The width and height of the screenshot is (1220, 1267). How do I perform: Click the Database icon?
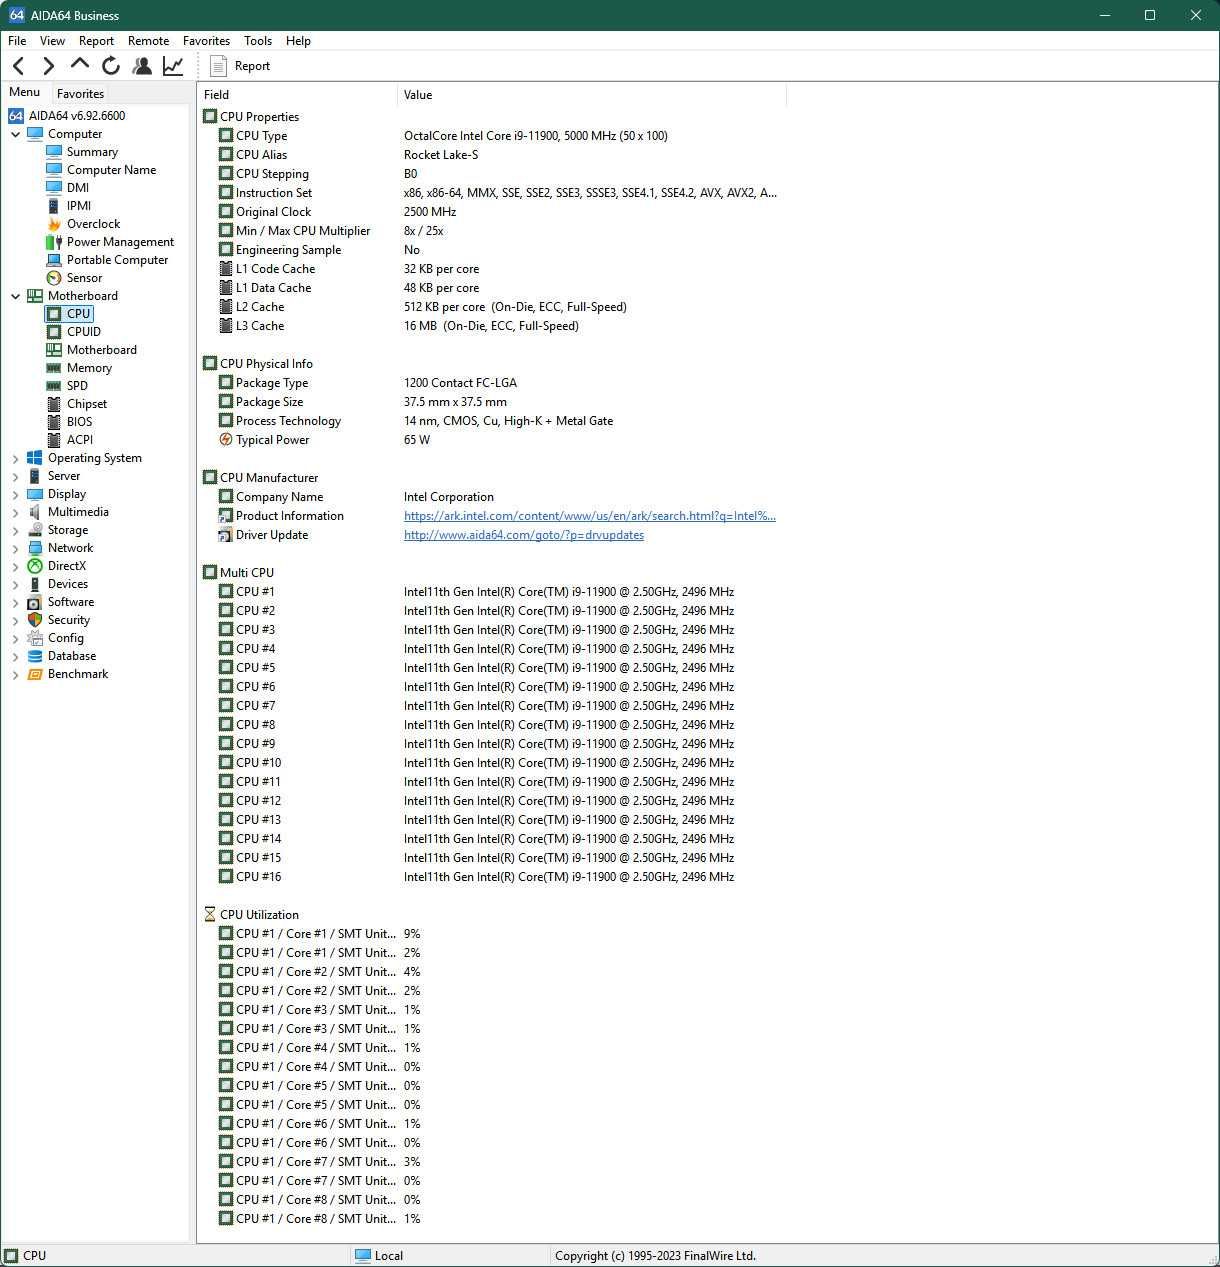tap(35, 656)
